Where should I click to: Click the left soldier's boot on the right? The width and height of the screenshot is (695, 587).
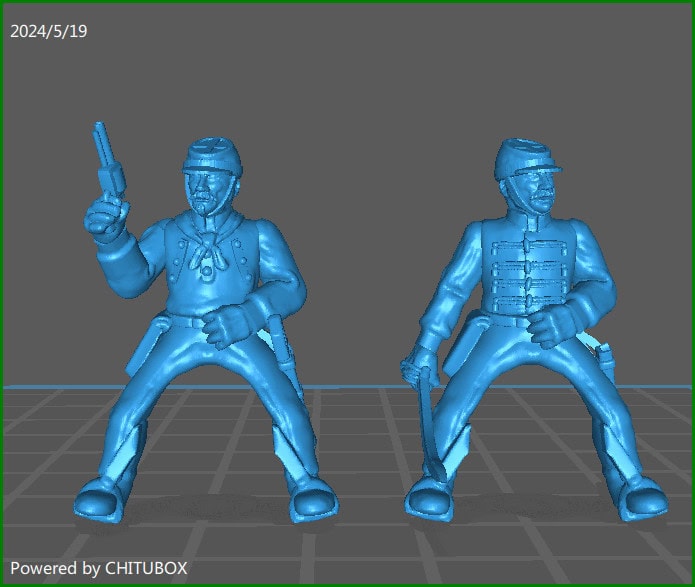pyautogui.click(x=313, y=499)
